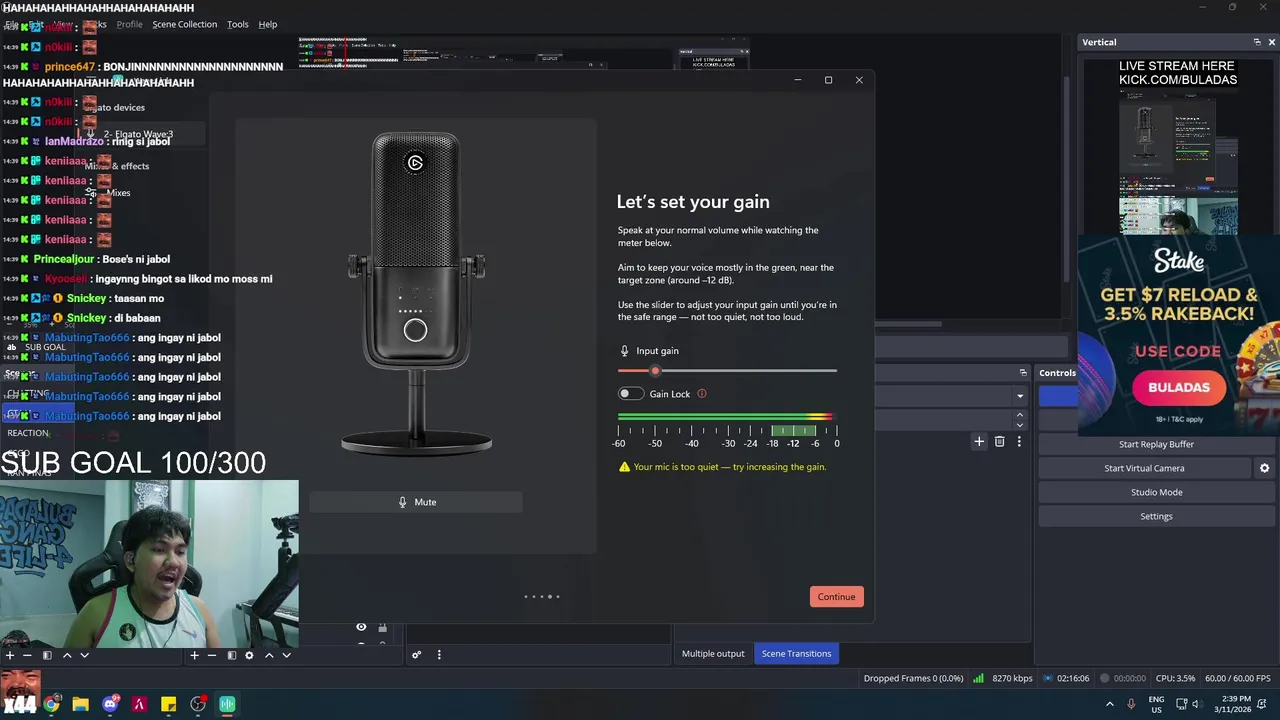Show hidden icons in the system tray
The image size is (1280, 720).
pyautogui.click(x=1109, y=704)
